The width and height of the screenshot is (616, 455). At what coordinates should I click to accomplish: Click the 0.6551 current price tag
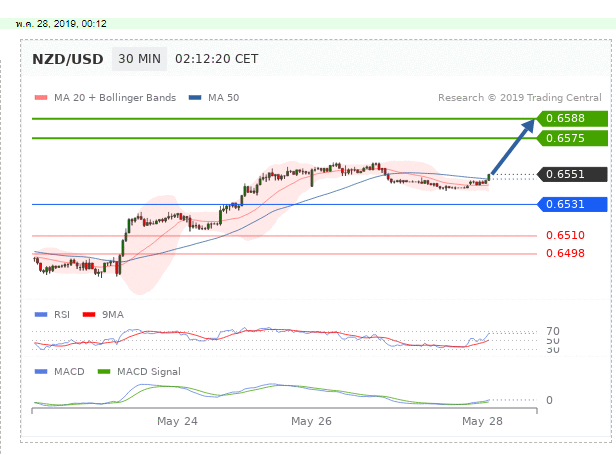(572, 174)
